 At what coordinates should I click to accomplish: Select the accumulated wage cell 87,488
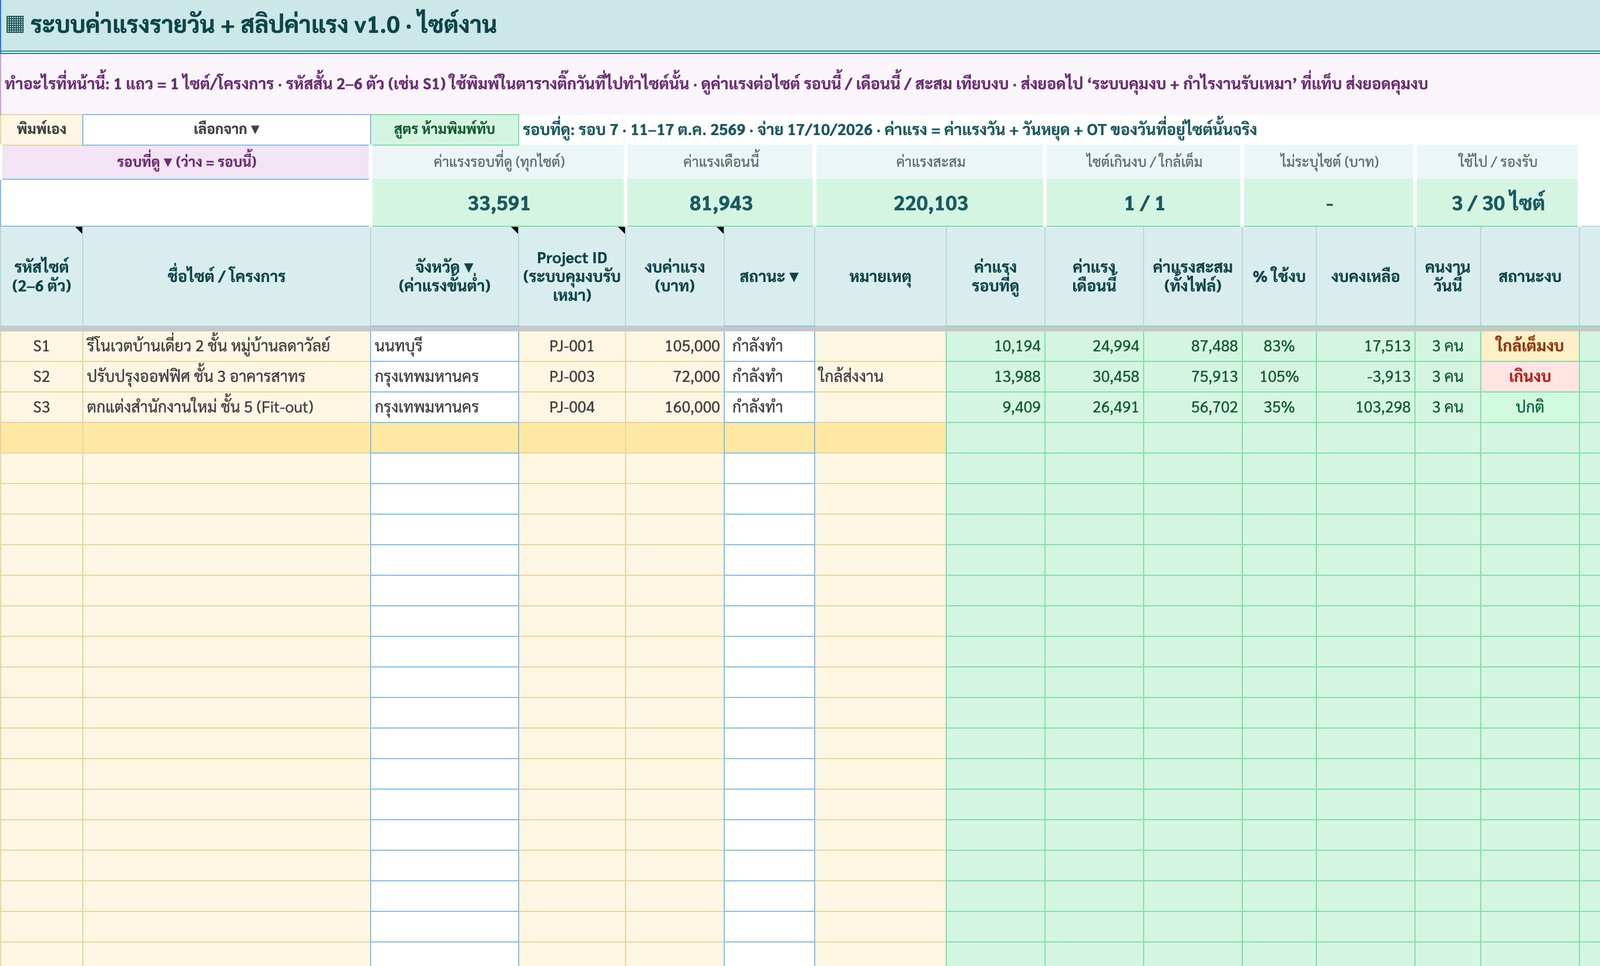click(x=1193, y=346)
